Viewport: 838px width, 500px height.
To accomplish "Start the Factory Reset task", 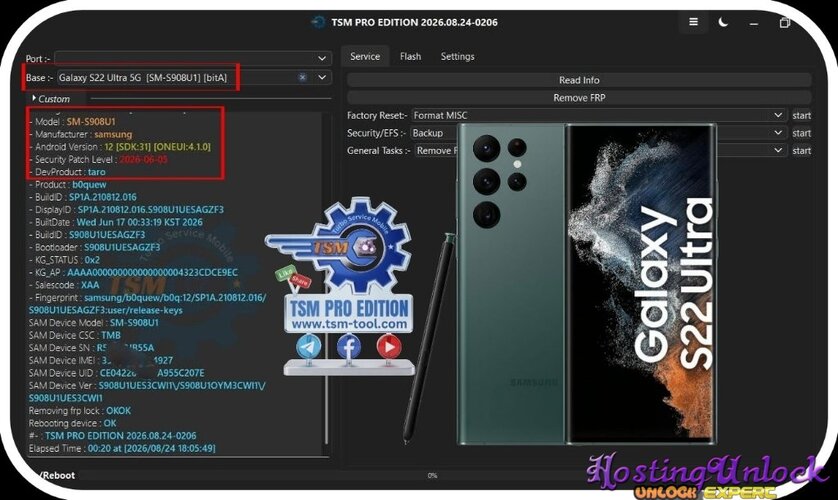I will coord(801,115).
